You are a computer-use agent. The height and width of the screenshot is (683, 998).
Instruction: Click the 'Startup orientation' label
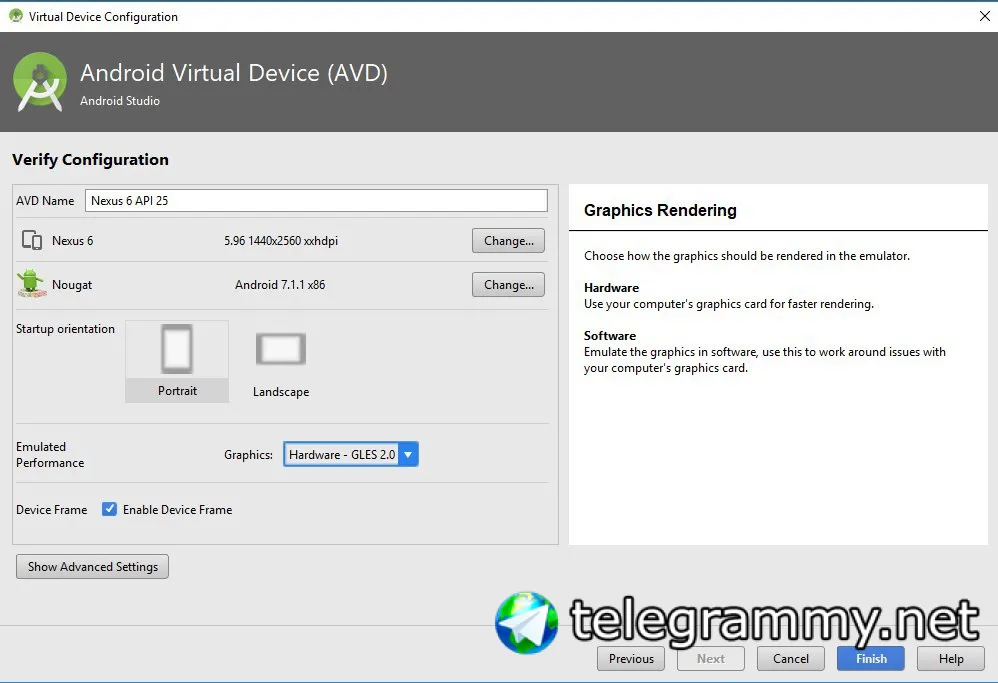coord(66,328)
